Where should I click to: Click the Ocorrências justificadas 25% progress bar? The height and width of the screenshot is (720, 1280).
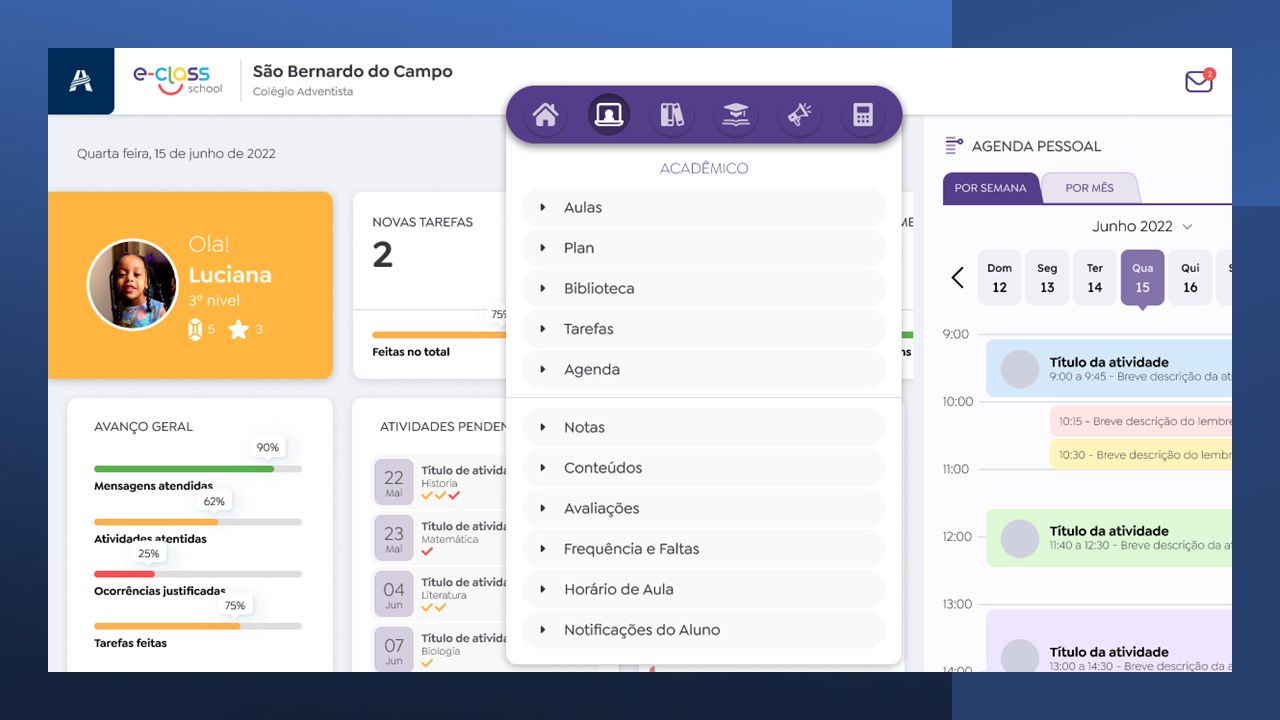pos(198,574)
